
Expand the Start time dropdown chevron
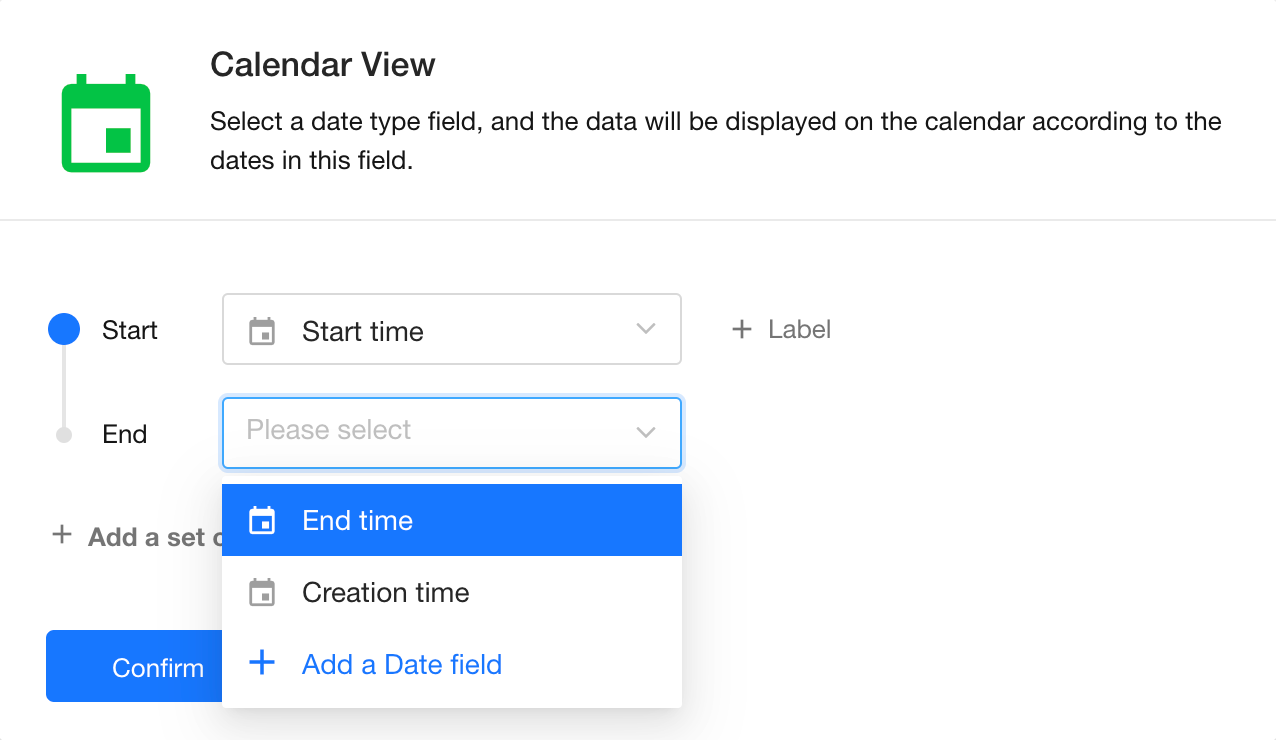coord(646,329)
